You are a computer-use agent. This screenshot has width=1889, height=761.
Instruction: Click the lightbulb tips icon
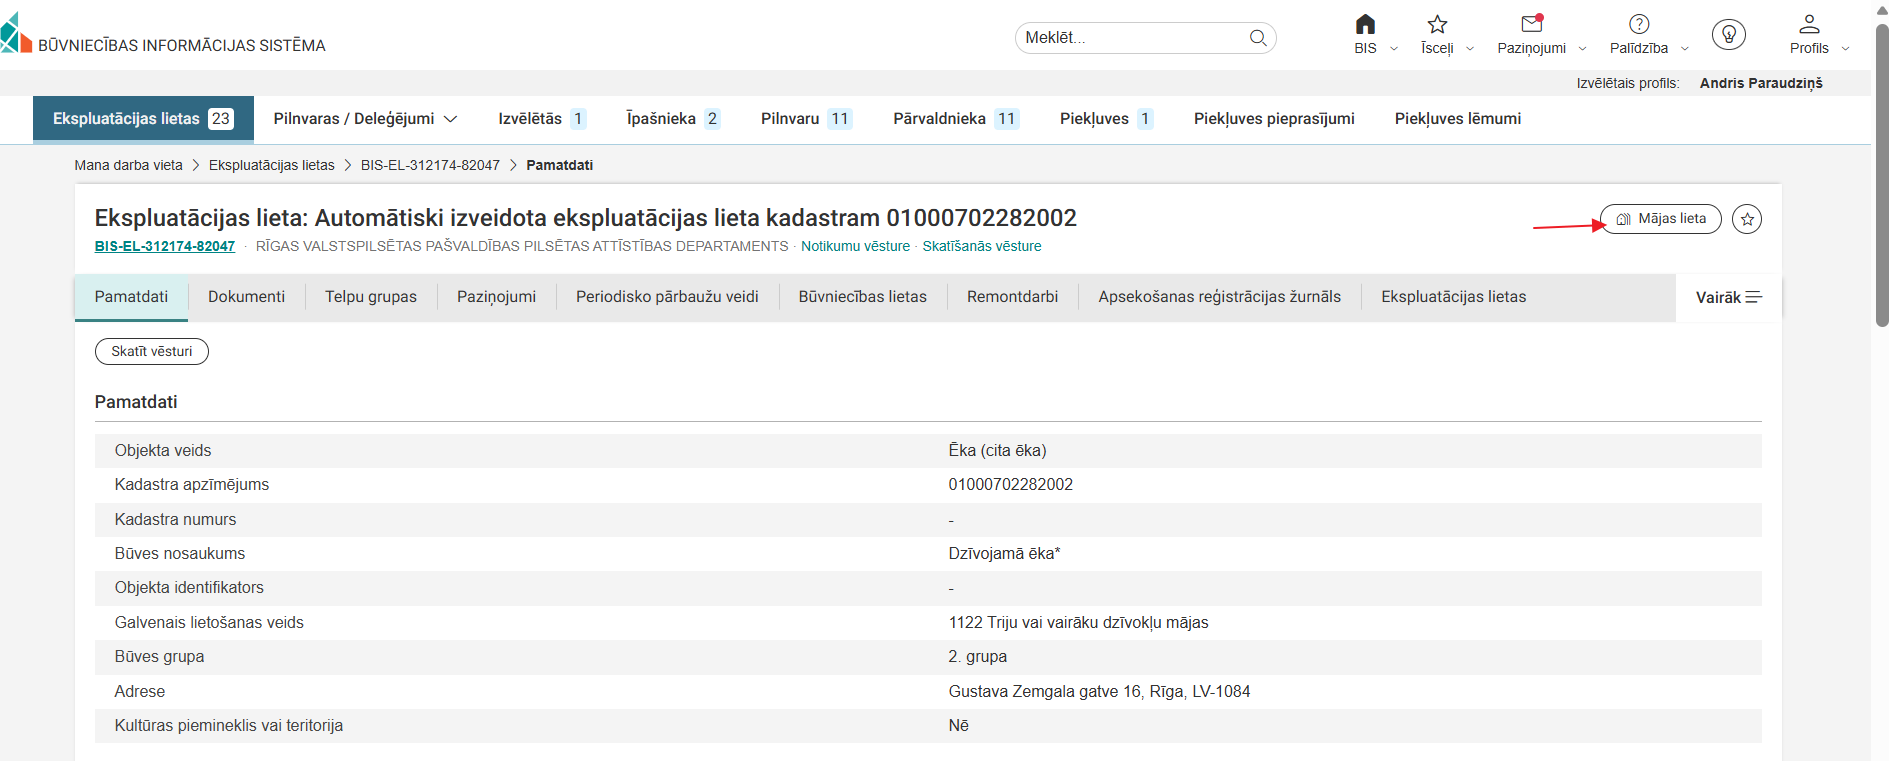[1728, 35]
